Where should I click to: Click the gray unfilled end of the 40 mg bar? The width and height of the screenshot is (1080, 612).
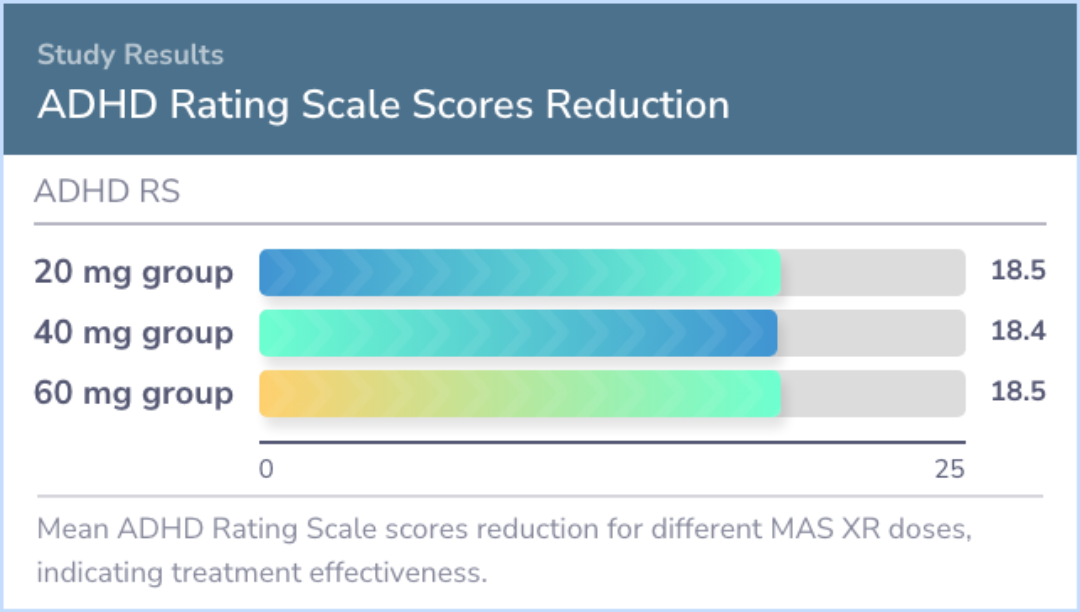[x=871, y=333]
